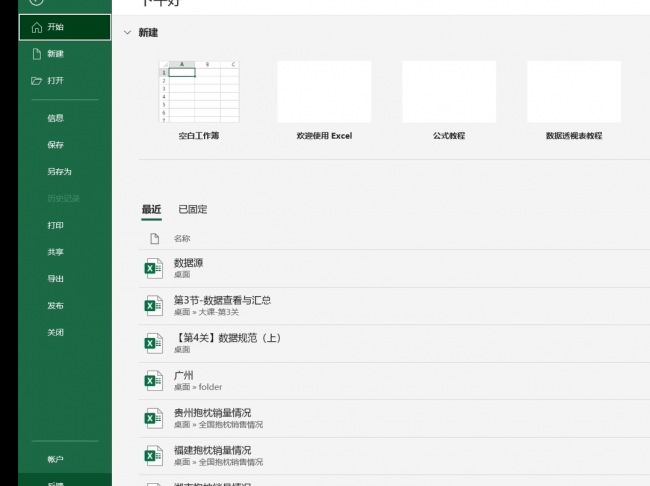
Task: Click the Excel icon for 广州
Action: (153, 381)
